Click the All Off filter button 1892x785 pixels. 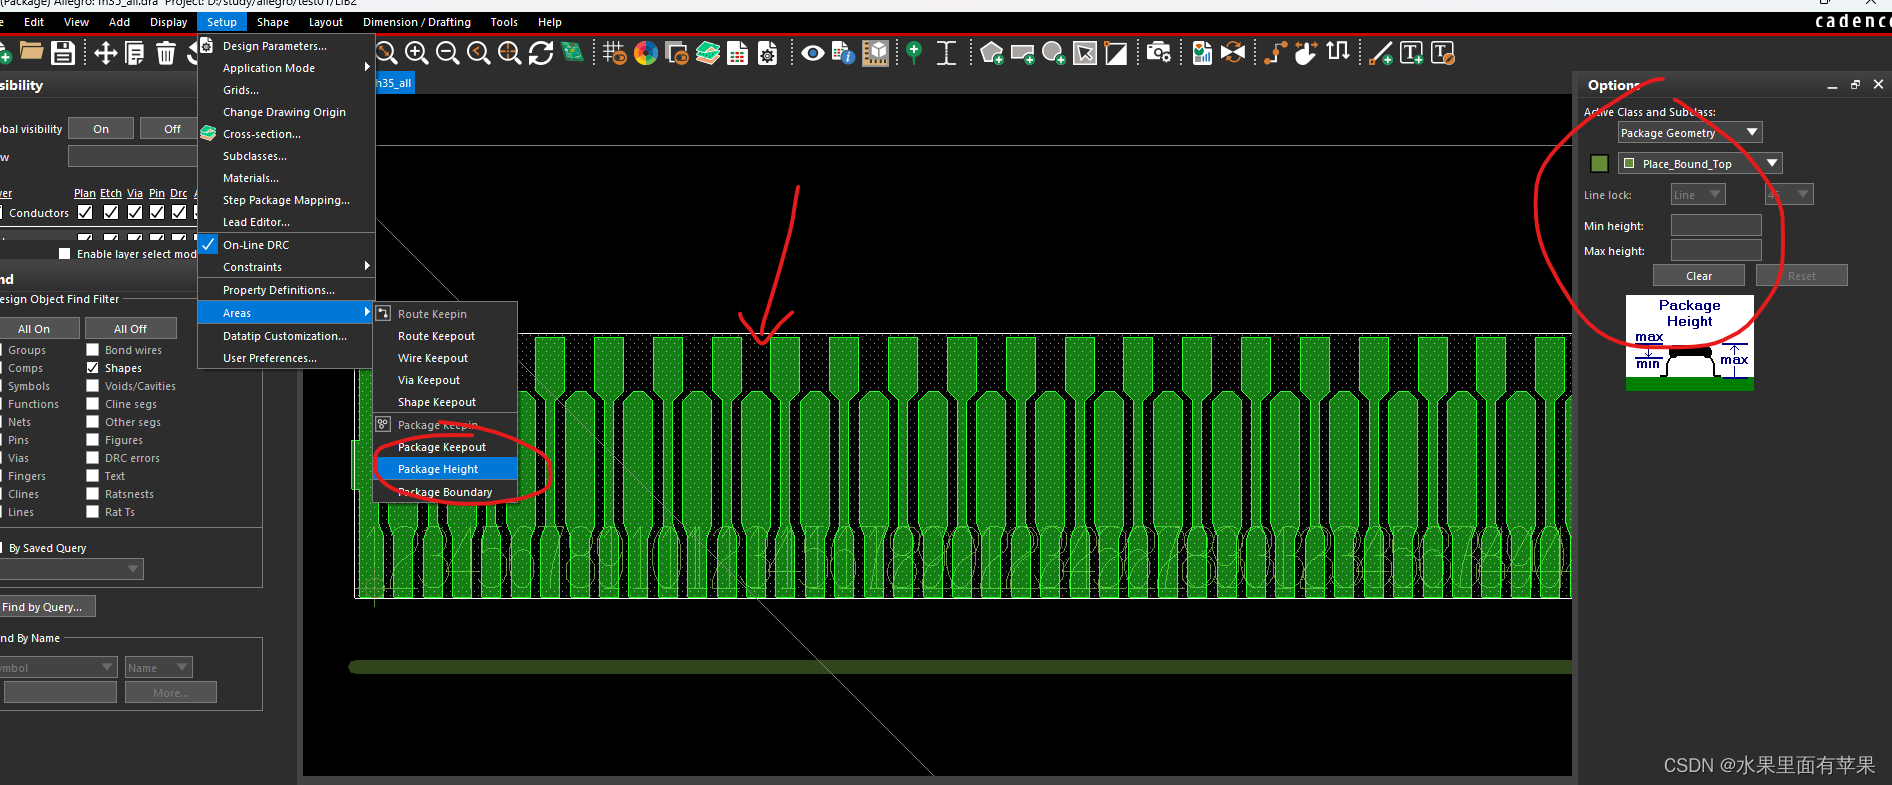click(130, 329)
